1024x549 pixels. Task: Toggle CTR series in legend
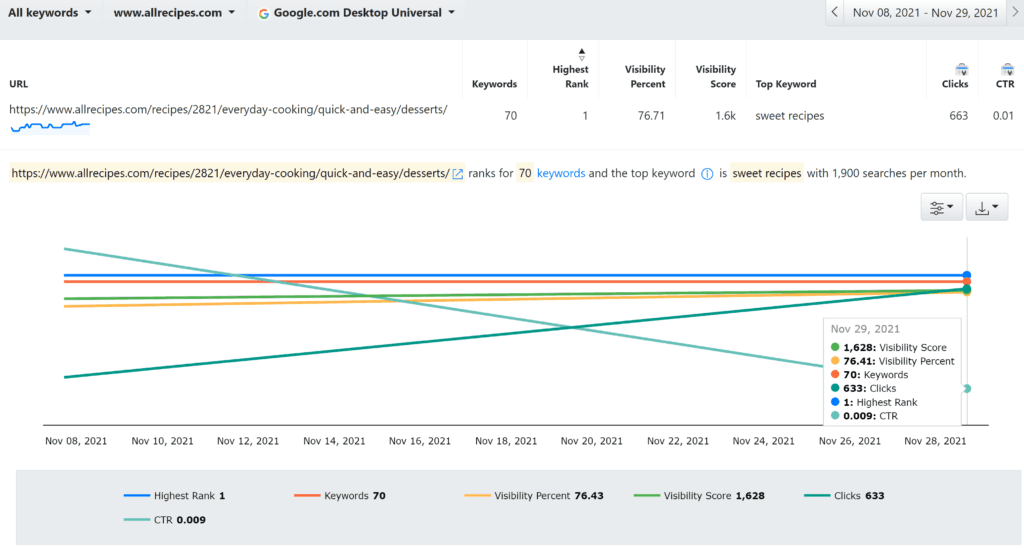[x=165, y=520]
